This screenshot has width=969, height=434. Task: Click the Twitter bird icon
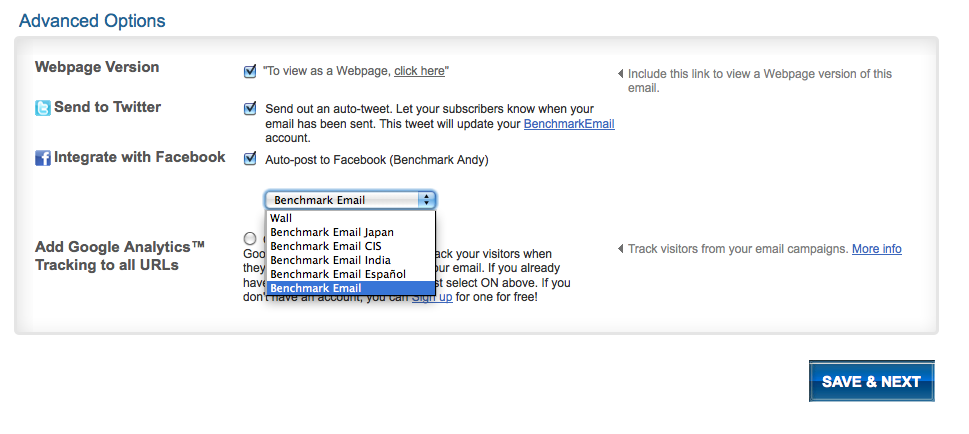click(x=43, y=108)
